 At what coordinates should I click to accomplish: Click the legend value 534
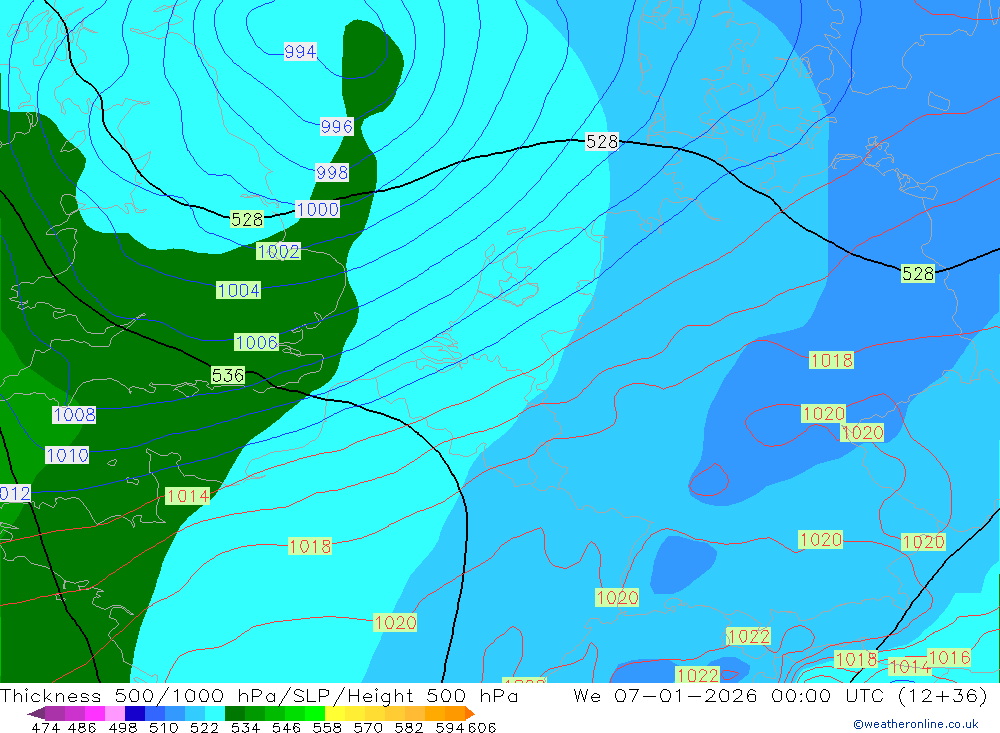point(245,727)
